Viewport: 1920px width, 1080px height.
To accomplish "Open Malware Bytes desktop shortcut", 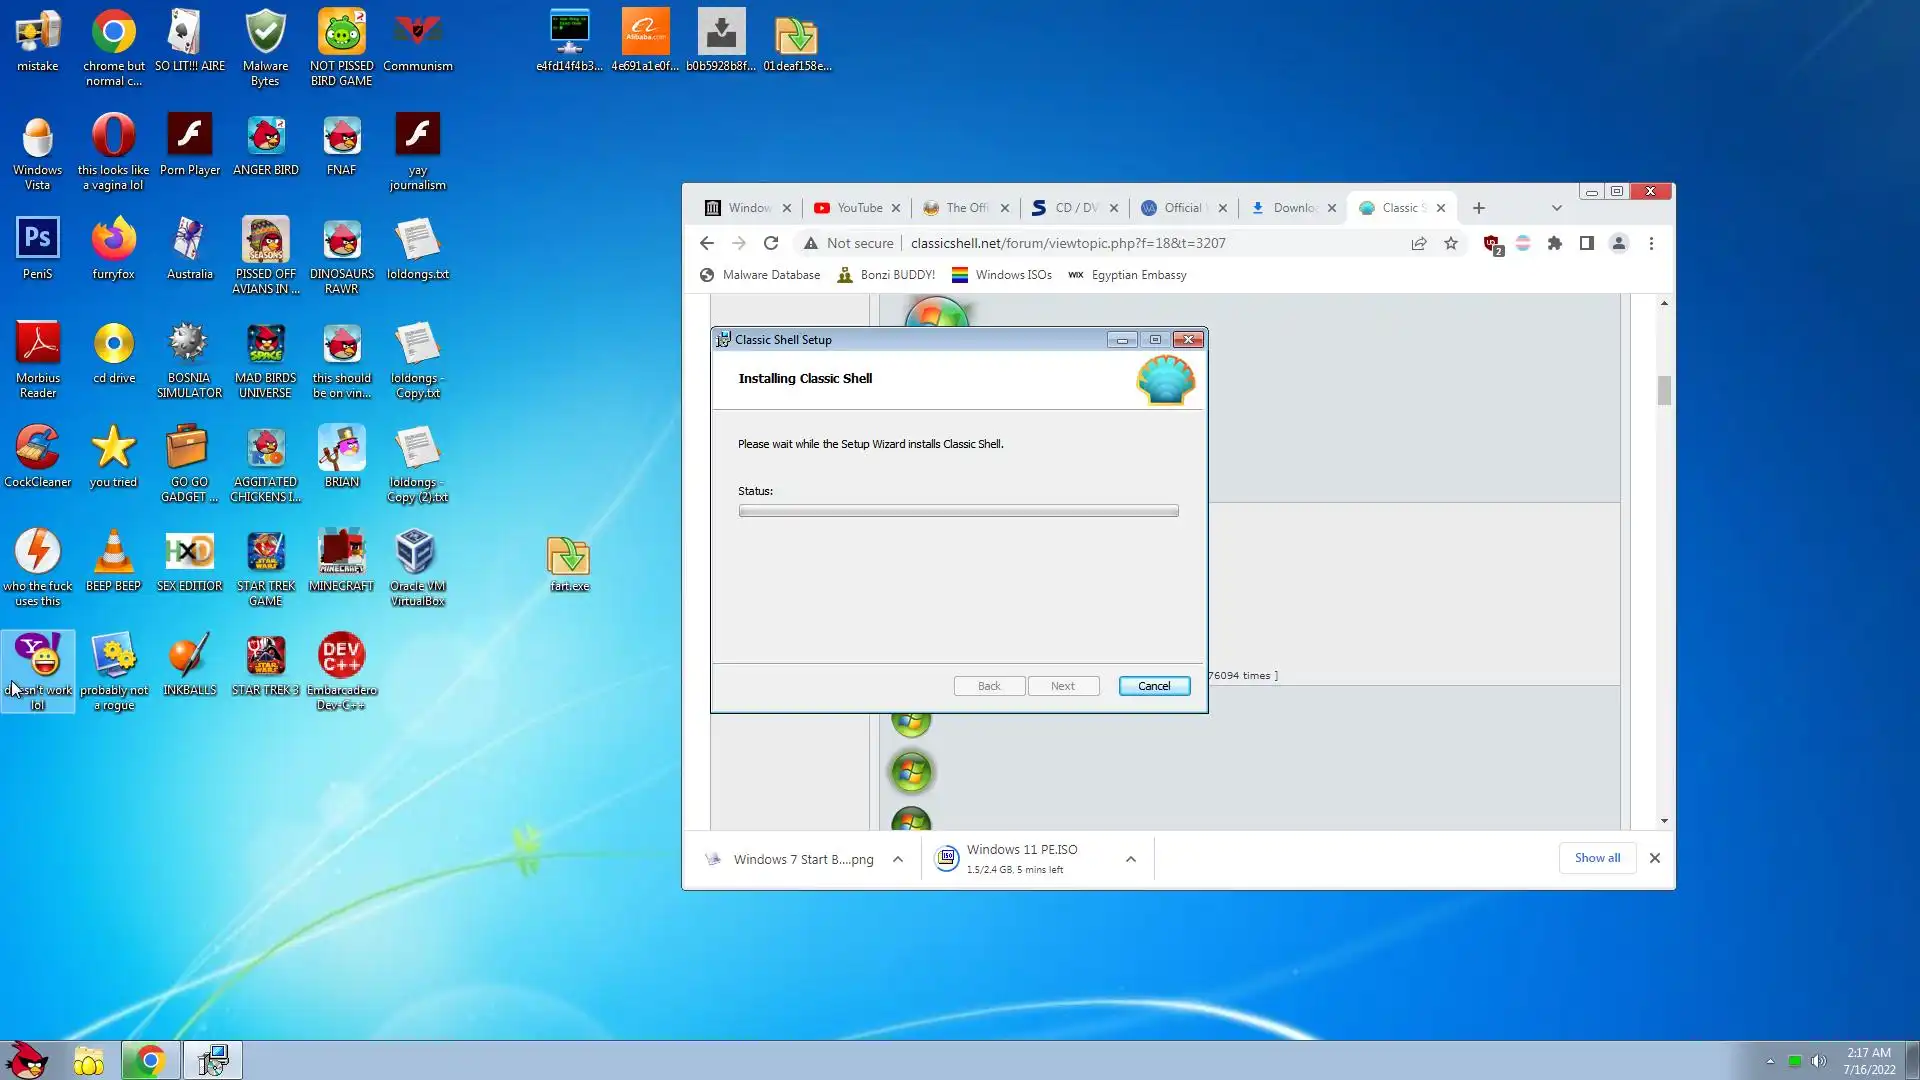I will 265,47.
